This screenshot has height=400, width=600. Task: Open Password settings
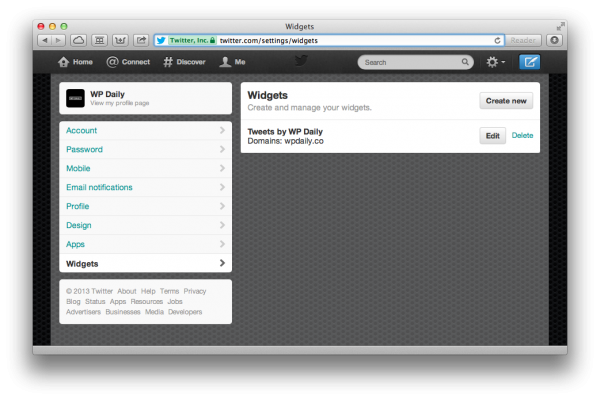coord(145,149)
